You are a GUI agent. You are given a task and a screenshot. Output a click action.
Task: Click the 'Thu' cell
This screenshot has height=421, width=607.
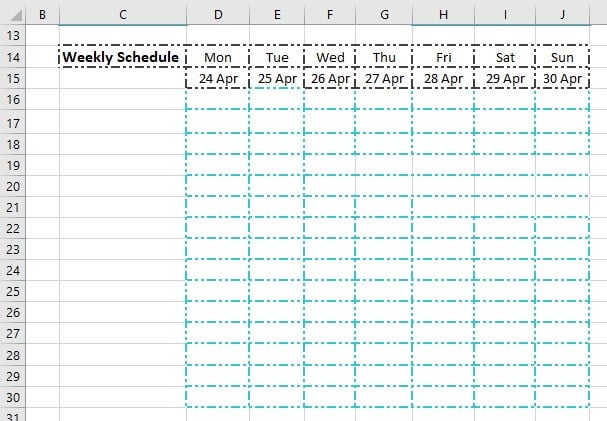click(384, 57)
